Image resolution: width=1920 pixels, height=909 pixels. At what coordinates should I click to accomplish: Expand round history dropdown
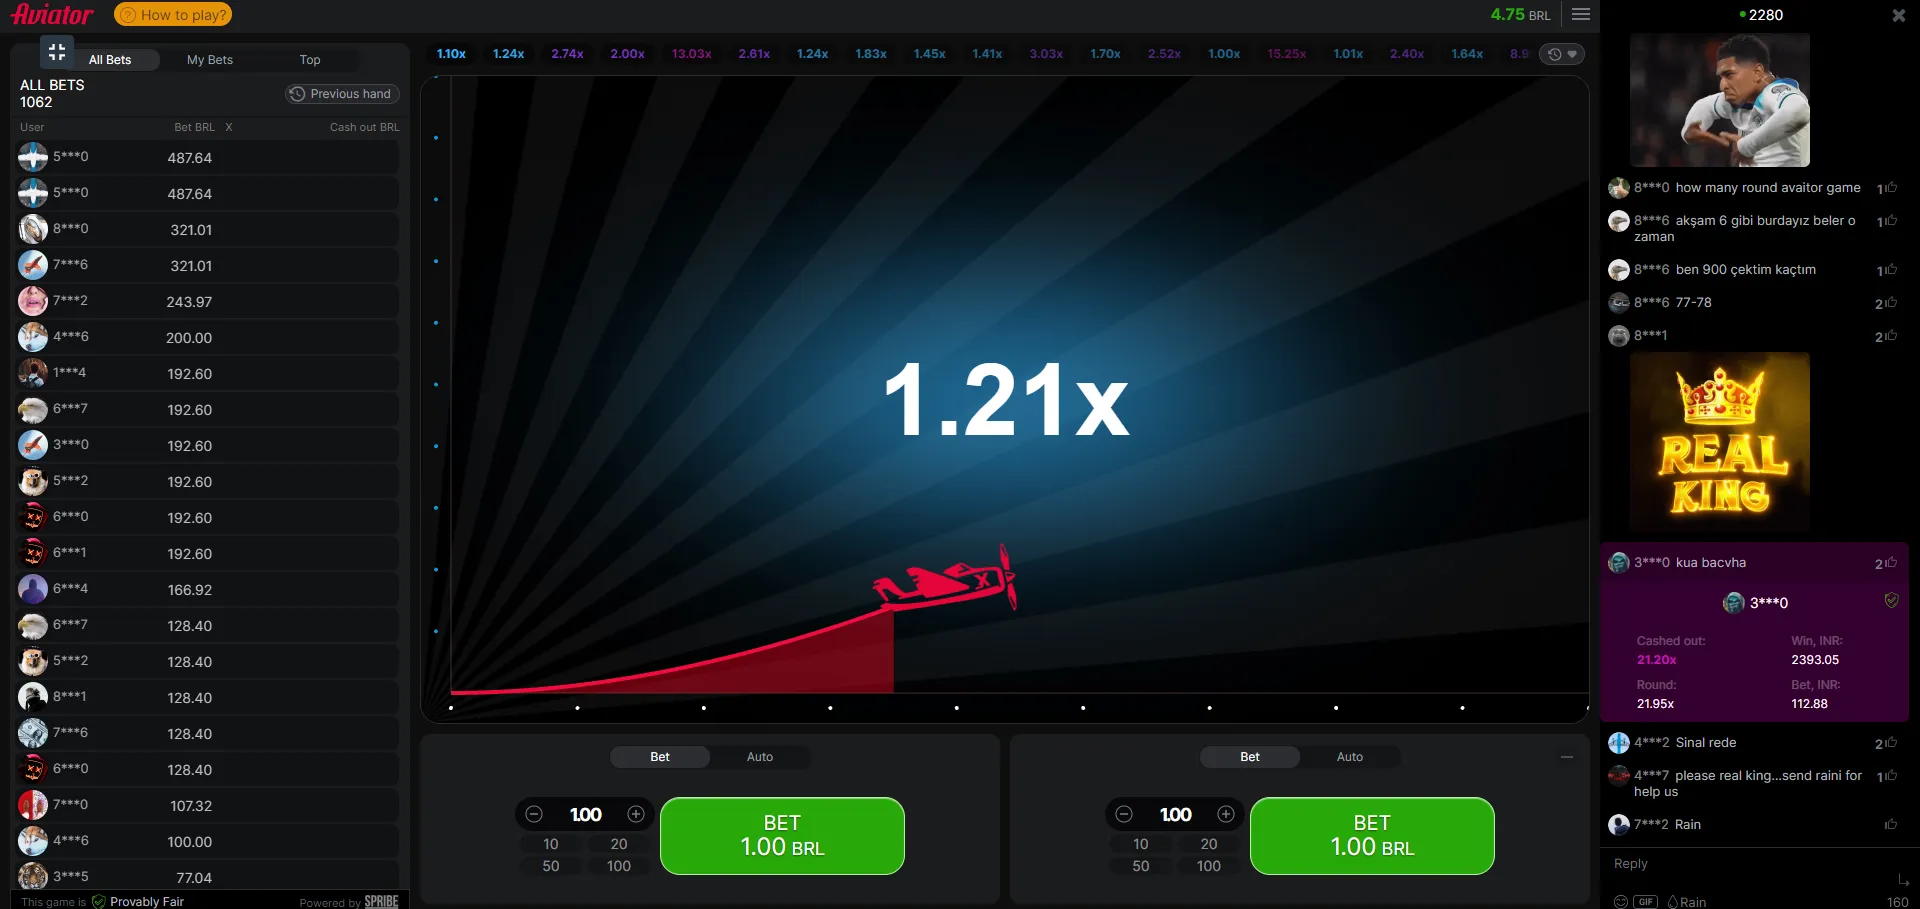[x=1562, y=54]
